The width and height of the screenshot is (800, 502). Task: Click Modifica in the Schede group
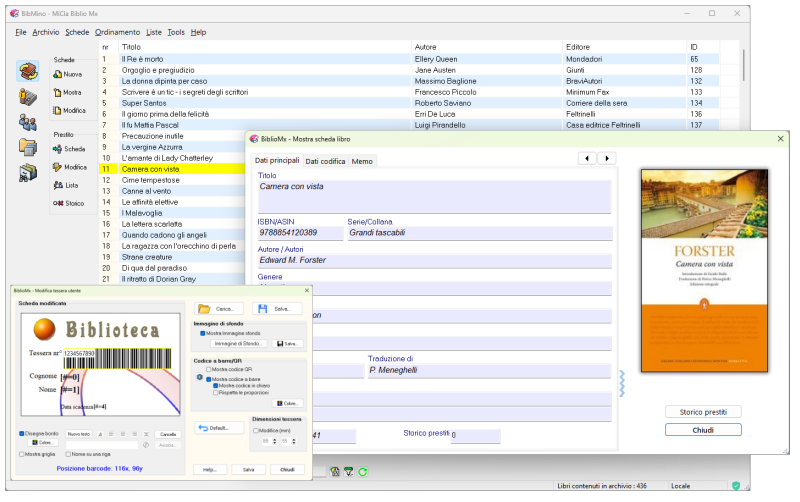coord(69,110)
